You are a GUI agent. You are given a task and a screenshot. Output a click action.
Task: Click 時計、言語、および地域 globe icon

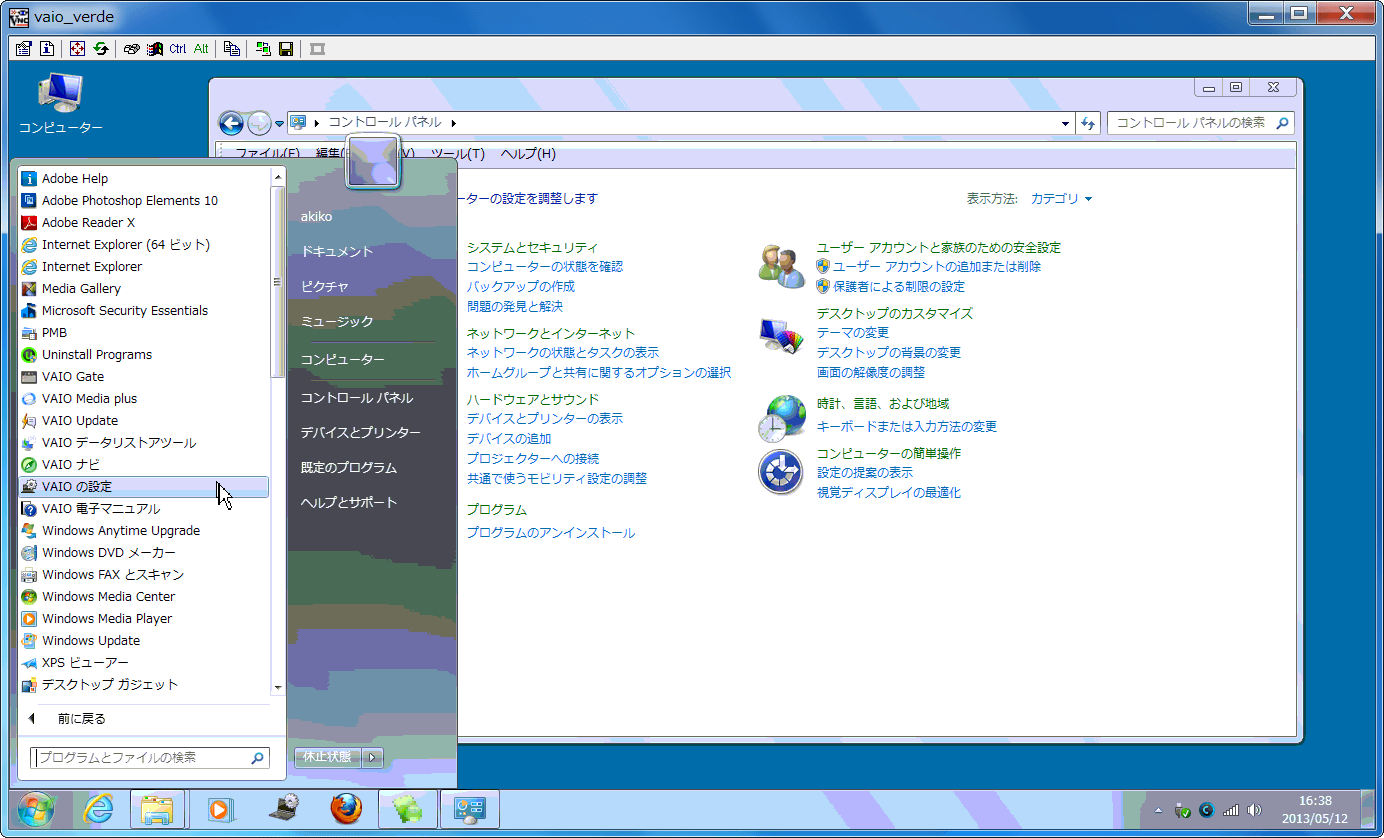click(781, 418)
